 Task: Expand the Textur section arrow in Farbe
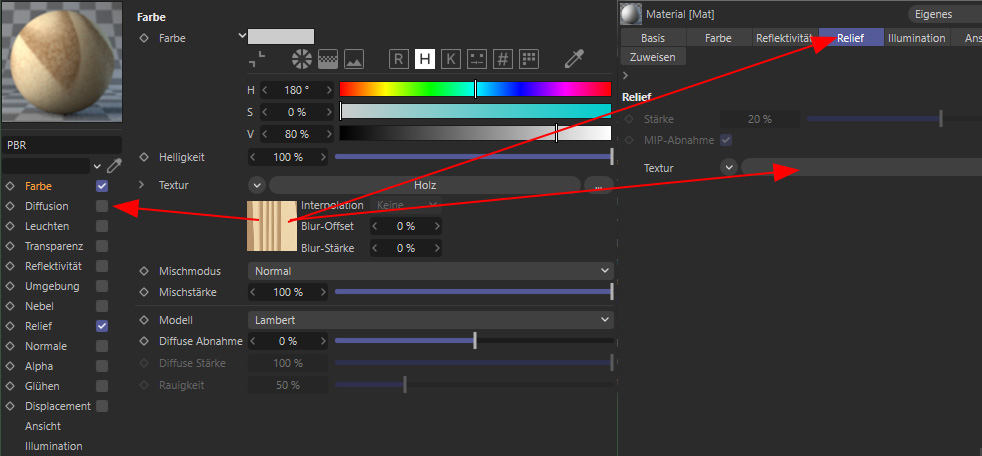pos(142,185)
